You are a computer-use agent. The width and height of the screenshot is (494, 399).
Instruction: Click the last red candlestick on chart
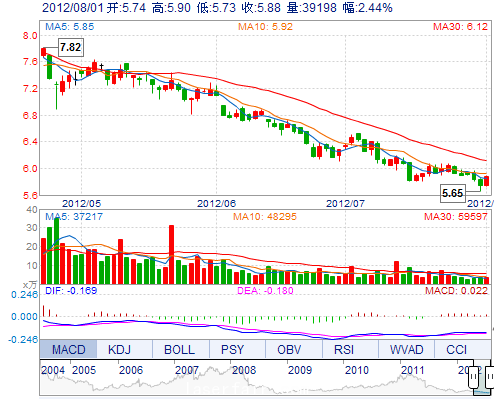point(487,181)
